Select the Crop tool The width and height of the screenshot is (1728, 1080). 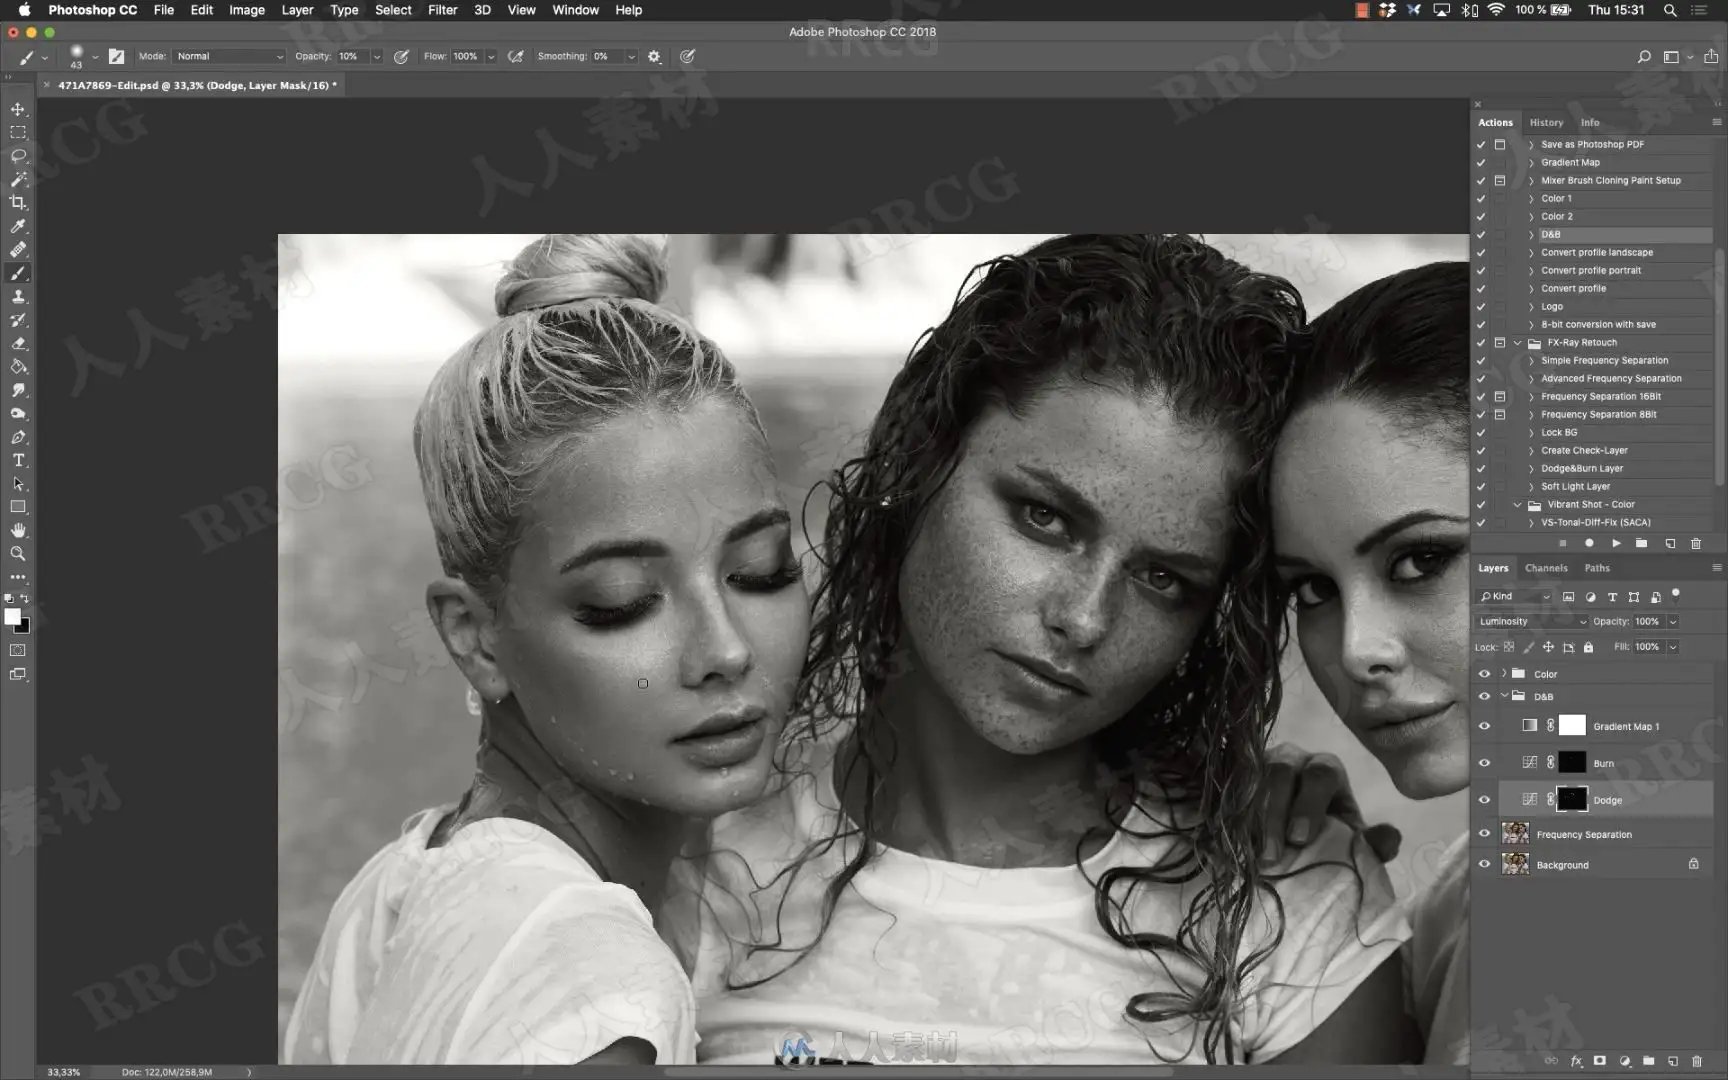[18, 203]
